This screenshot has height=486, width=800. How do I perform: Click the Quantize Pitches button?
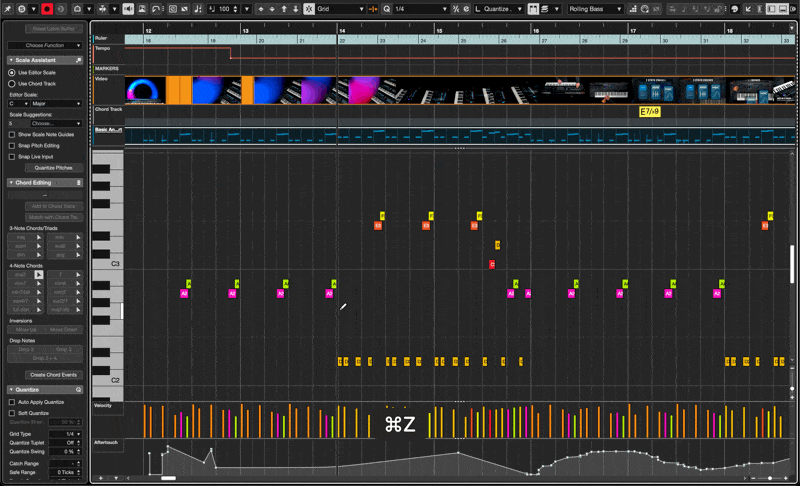52,168
